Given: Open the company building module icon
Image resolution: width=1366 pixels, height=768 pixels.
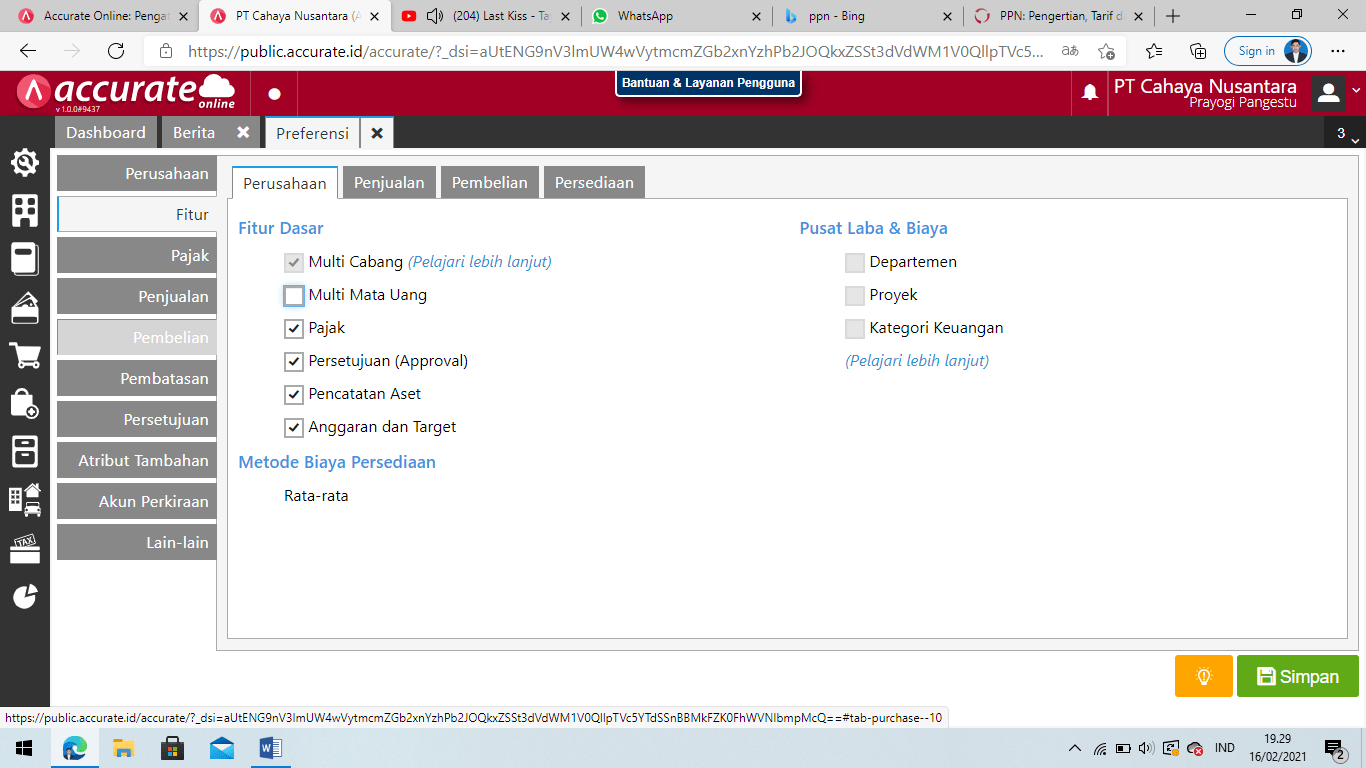Looking at the screenshot, I should click(25, 210).
